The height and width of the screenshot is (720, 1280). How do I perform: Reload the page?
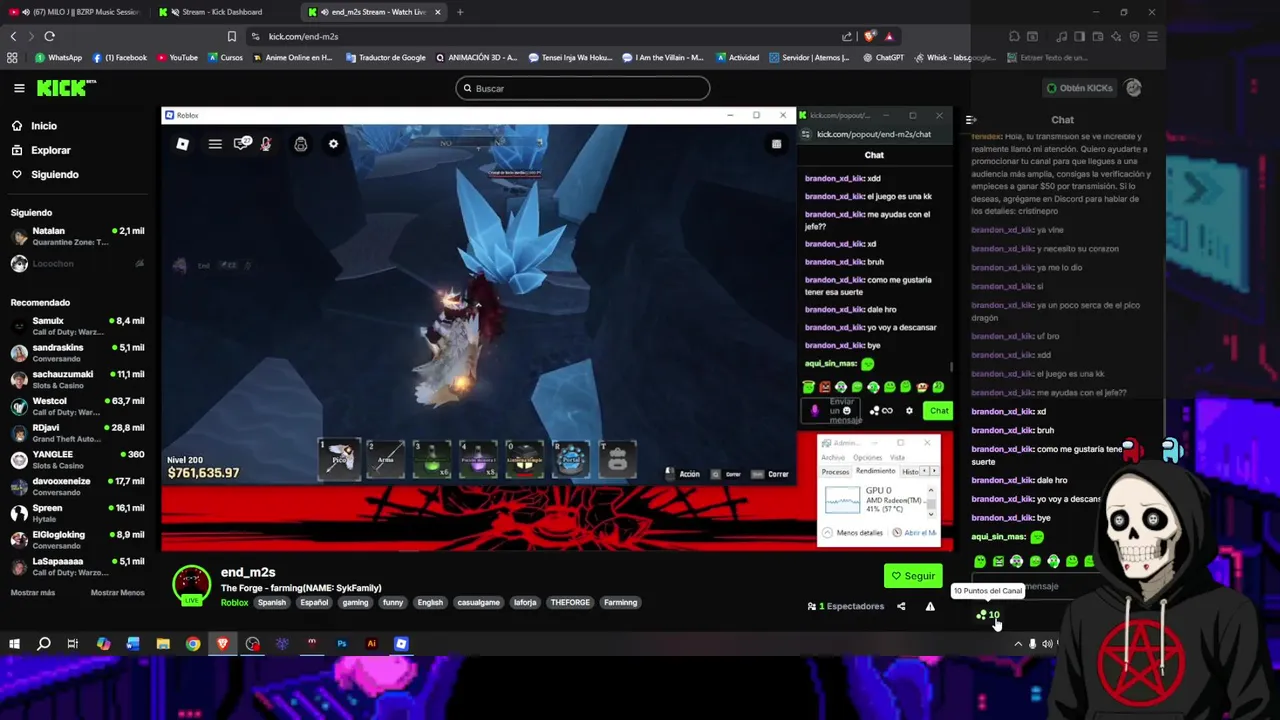coord(49,36)
